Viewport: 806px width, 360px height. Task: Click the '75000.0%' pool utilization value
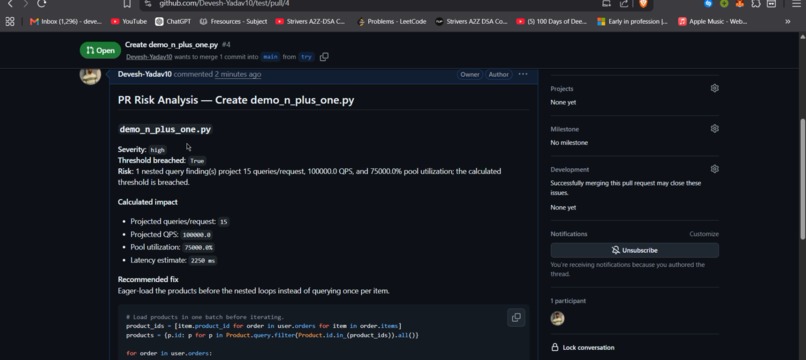point(198,248)
